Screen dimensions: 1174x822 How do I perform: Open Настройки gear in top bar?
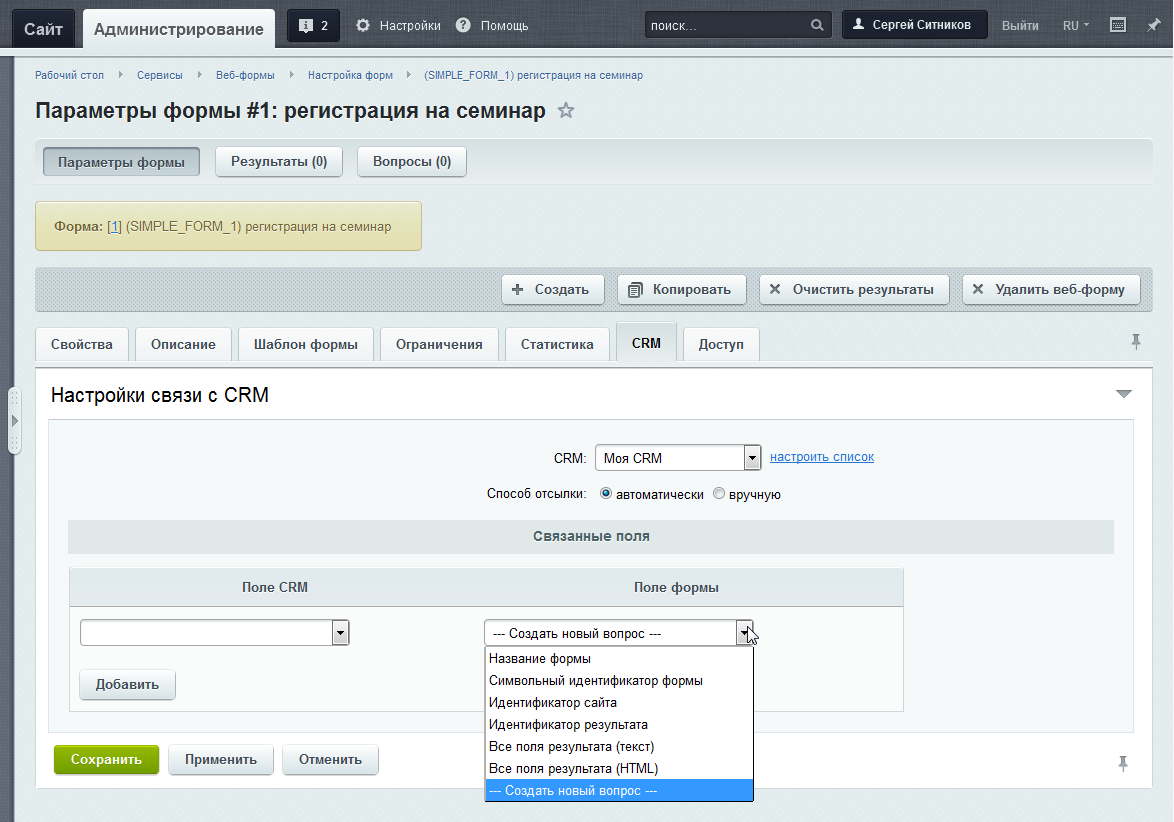363,26
